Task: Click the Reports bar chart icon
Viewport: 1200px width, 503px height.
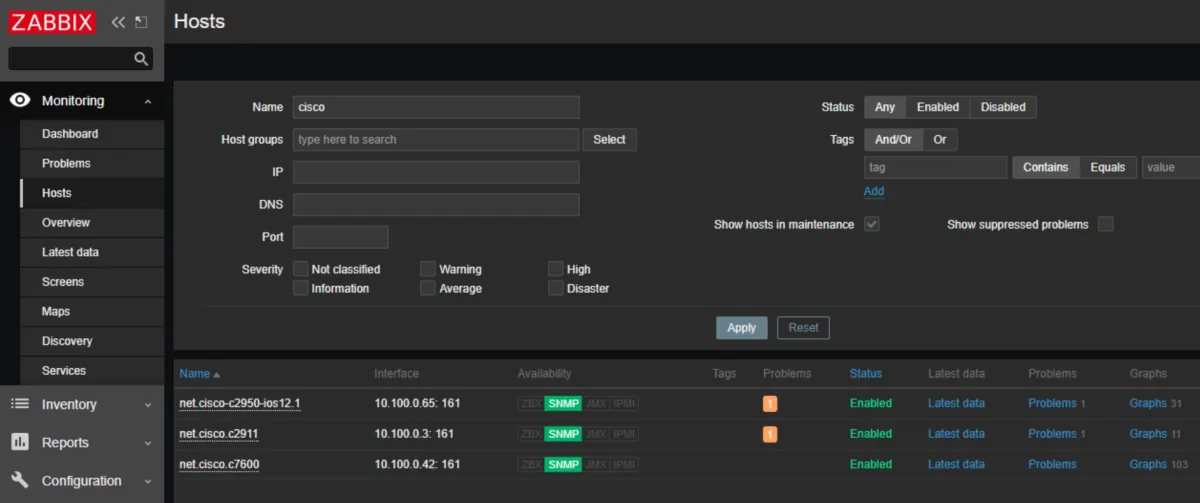Action: coord(20,442)
